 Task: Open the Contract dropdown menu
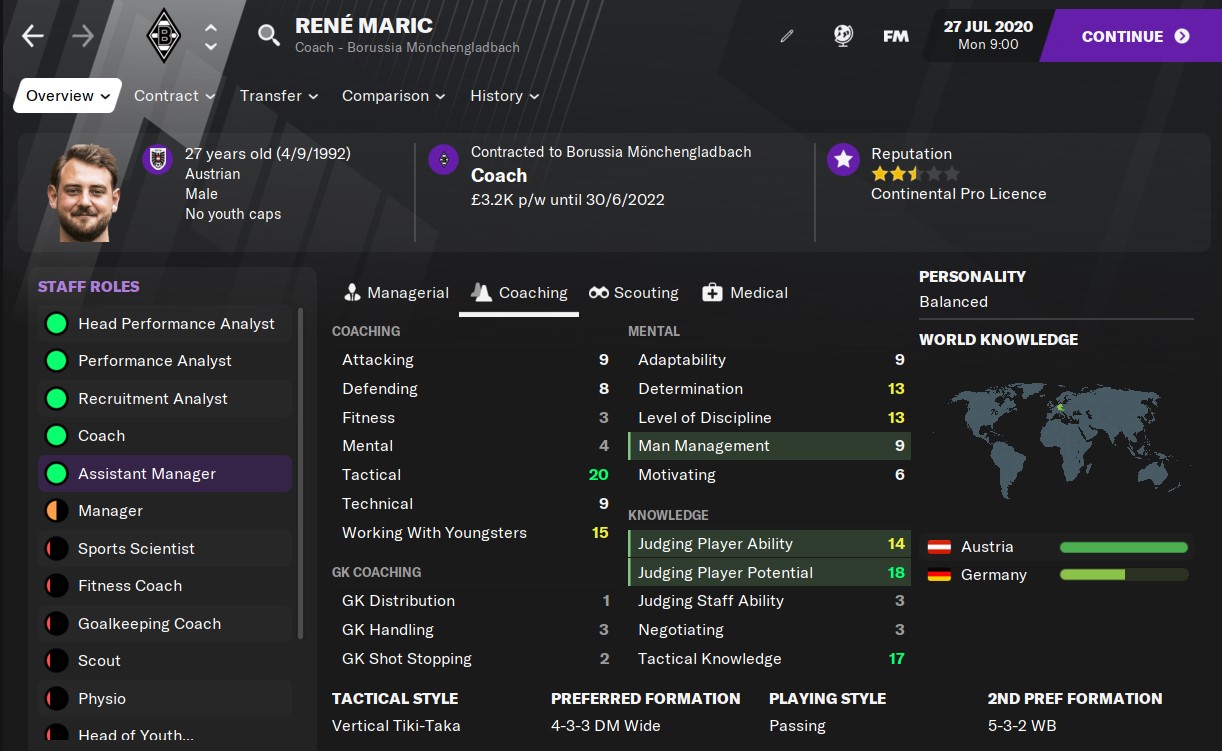coord(175,96)
